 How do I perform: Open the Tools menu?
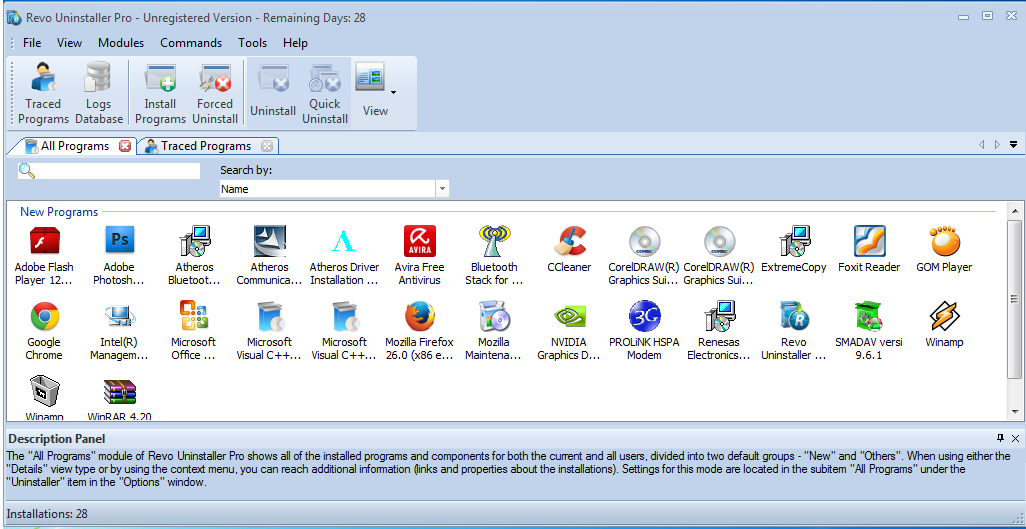252,43
